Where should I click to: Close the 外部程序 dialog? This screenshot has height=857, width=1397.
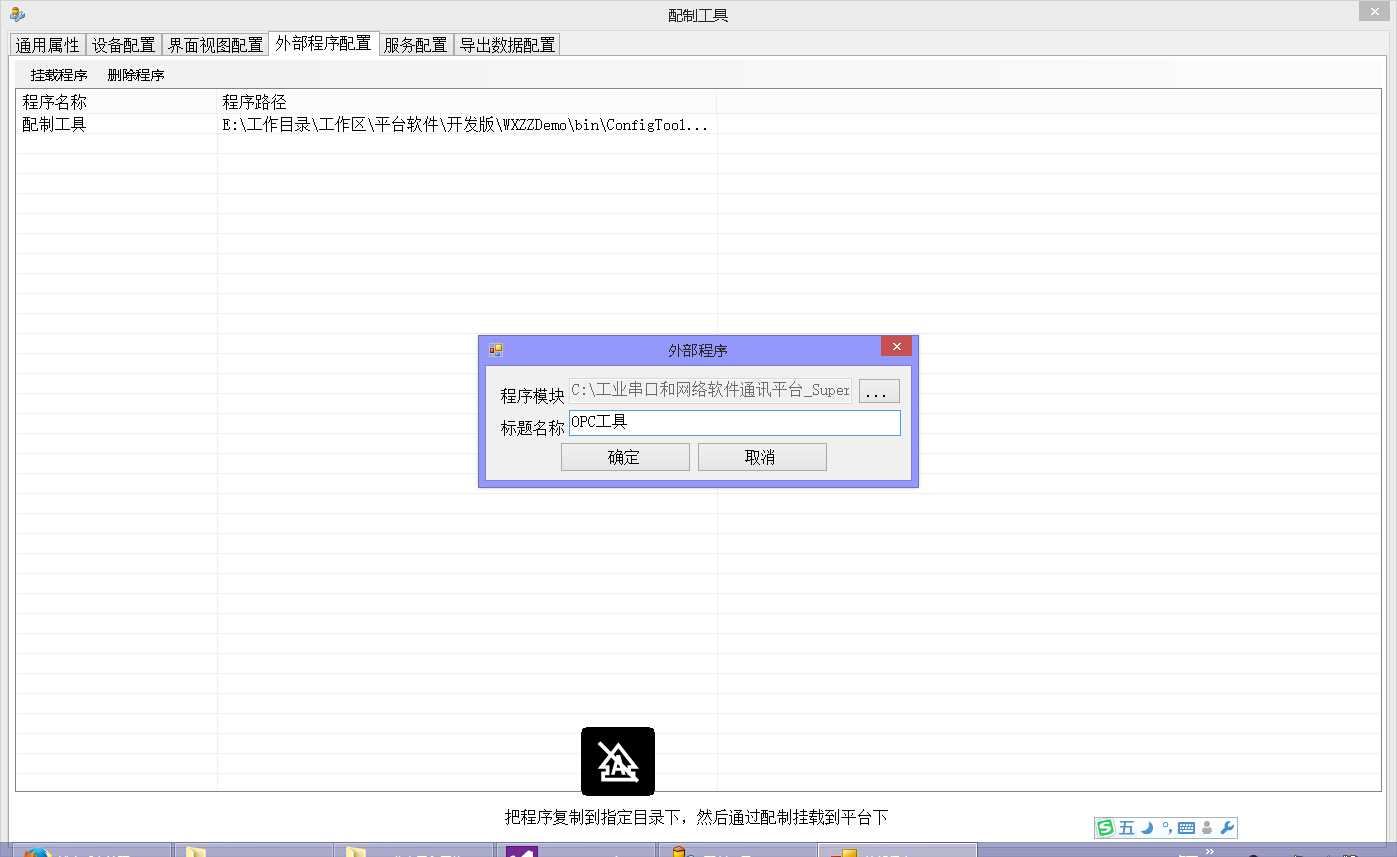pyautogui.click(x=896, y=346)
